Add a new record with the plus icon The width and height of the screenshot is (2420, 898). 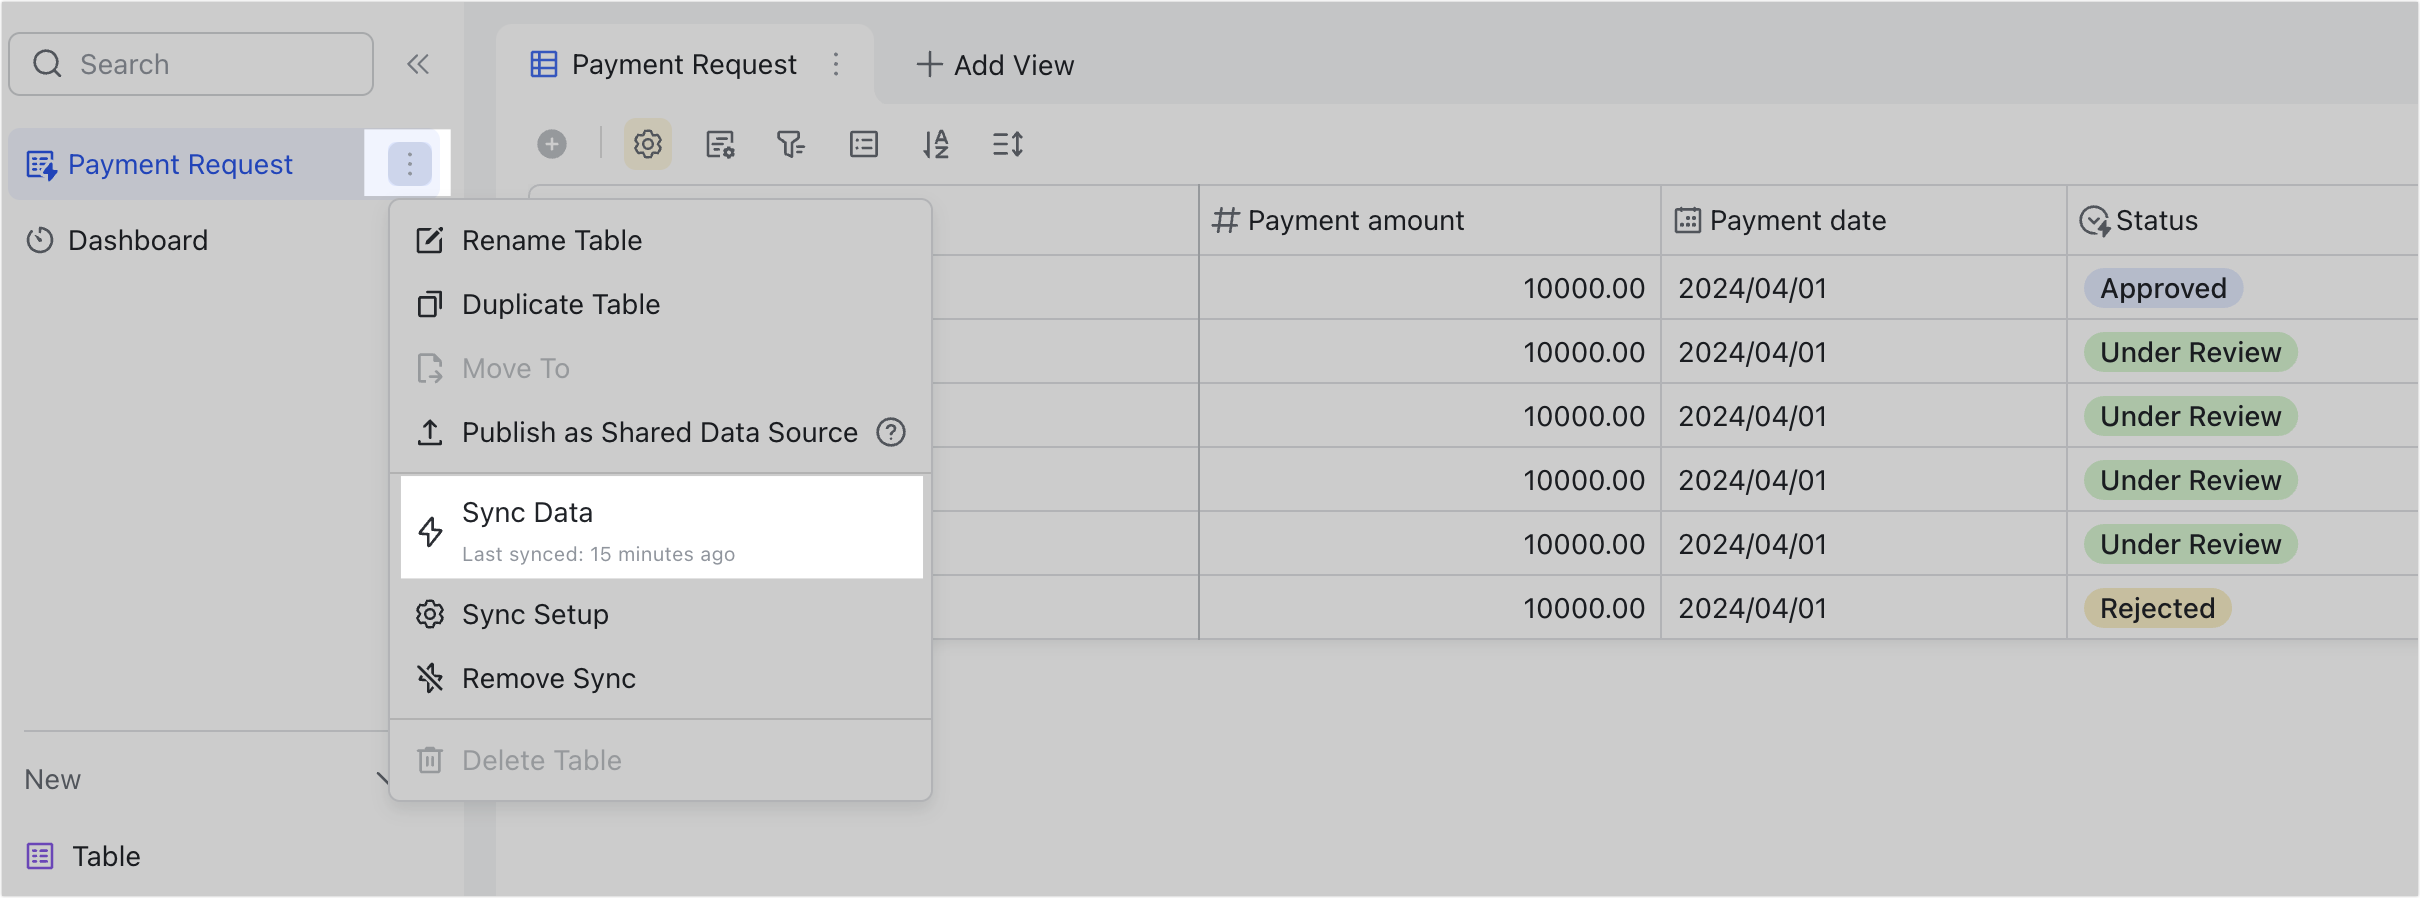pos(552,144)
